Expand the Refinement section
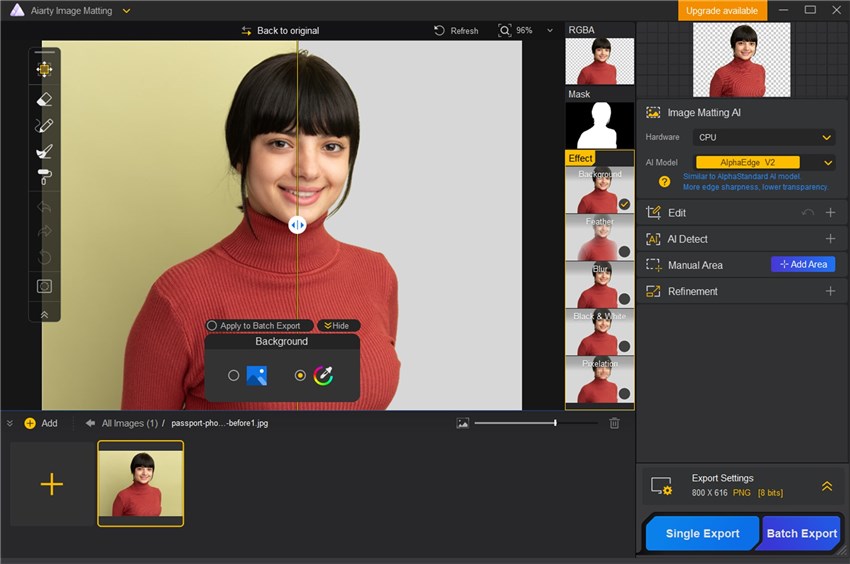 point(830,291)
